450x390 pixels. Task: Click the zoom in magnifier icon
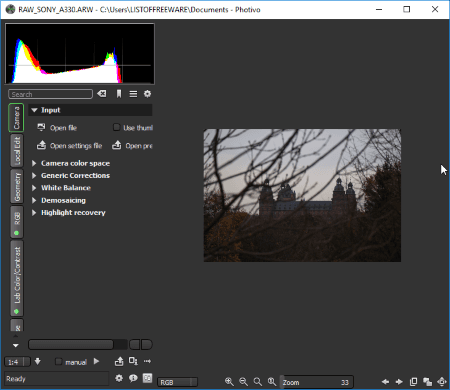(229, 382)
